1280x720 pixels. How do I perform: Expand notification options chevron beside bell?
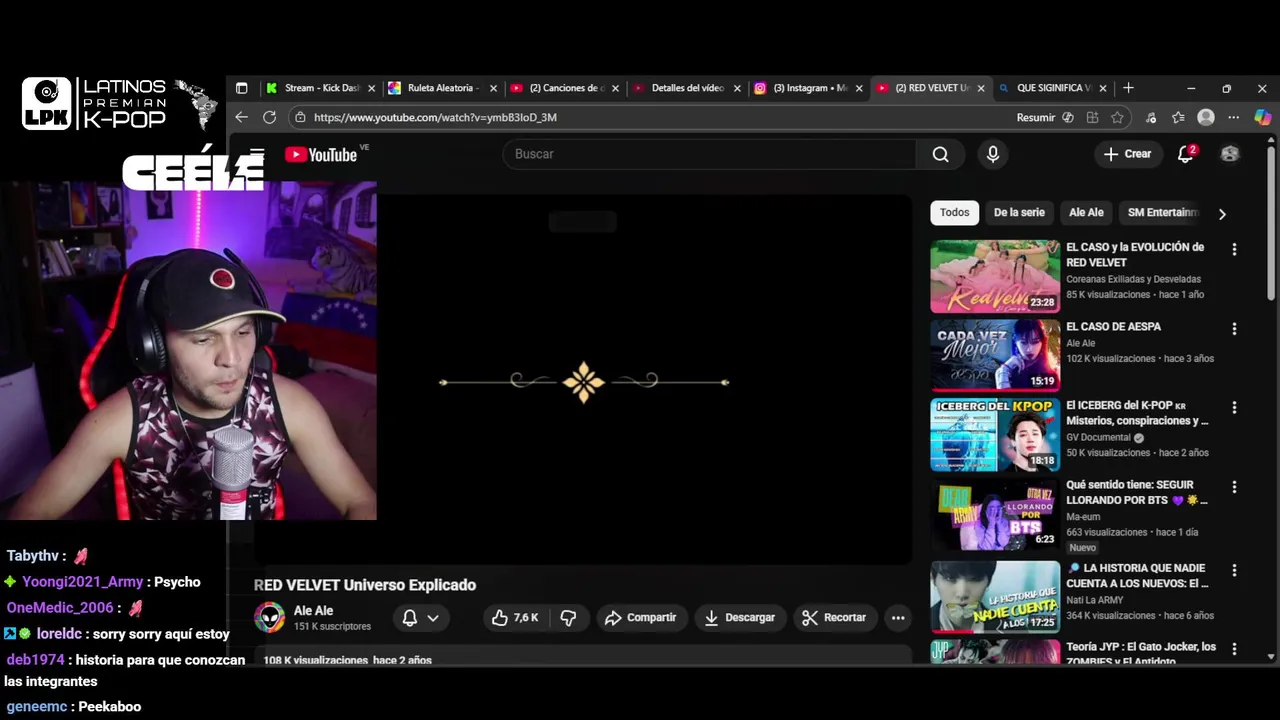click(433, 618)
